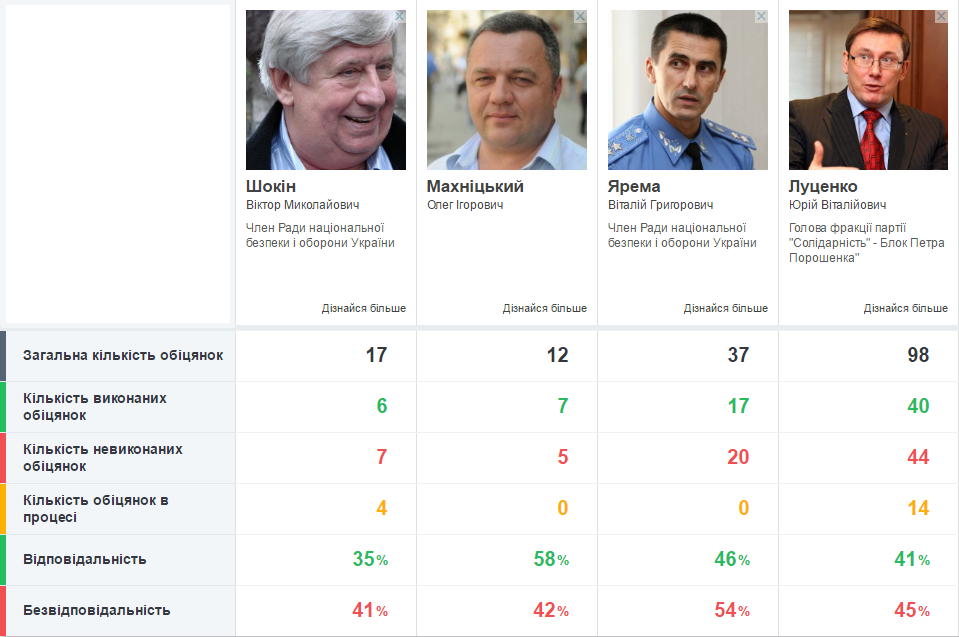Click 'Дізнайся більше' under Махніцький
This screenshot has width=959, height=637.
click(x=545, y=308)
